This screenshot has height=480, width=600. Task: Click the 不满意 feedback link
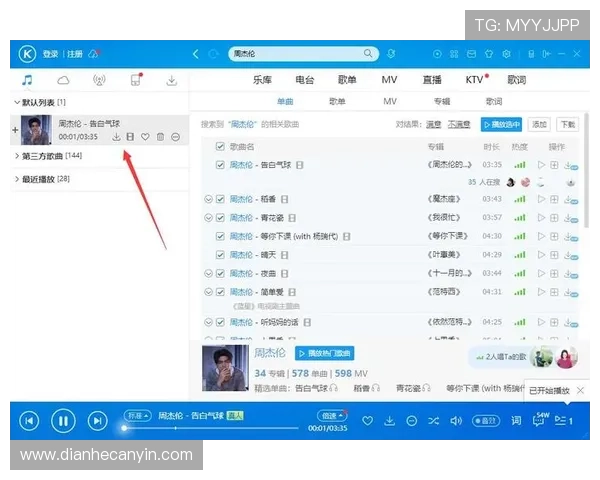click(459, 124)
